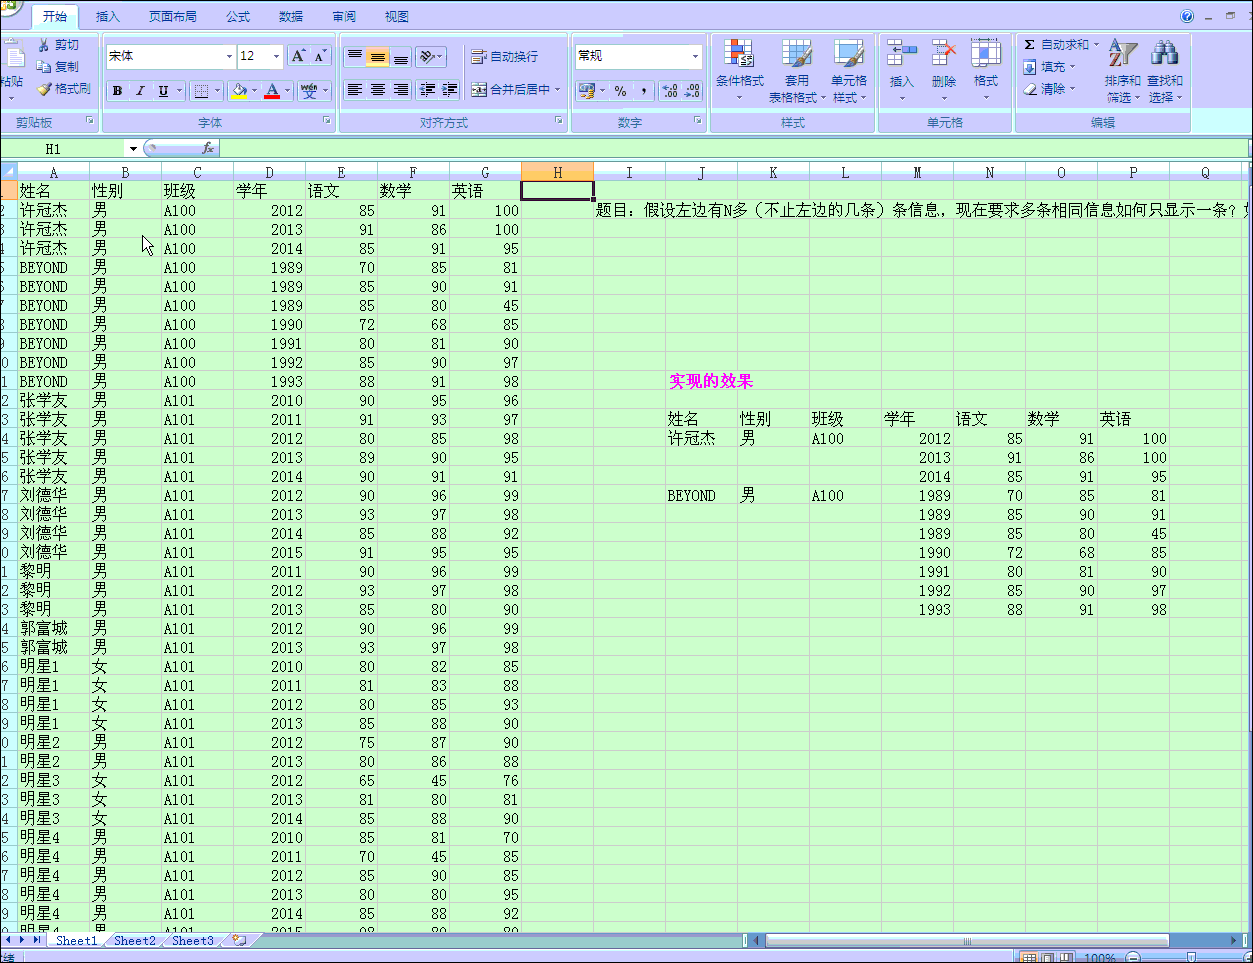The image size is (1253, 963).
Task: Apply the yellow fill color swatch
Action: (x=239, y=91)
